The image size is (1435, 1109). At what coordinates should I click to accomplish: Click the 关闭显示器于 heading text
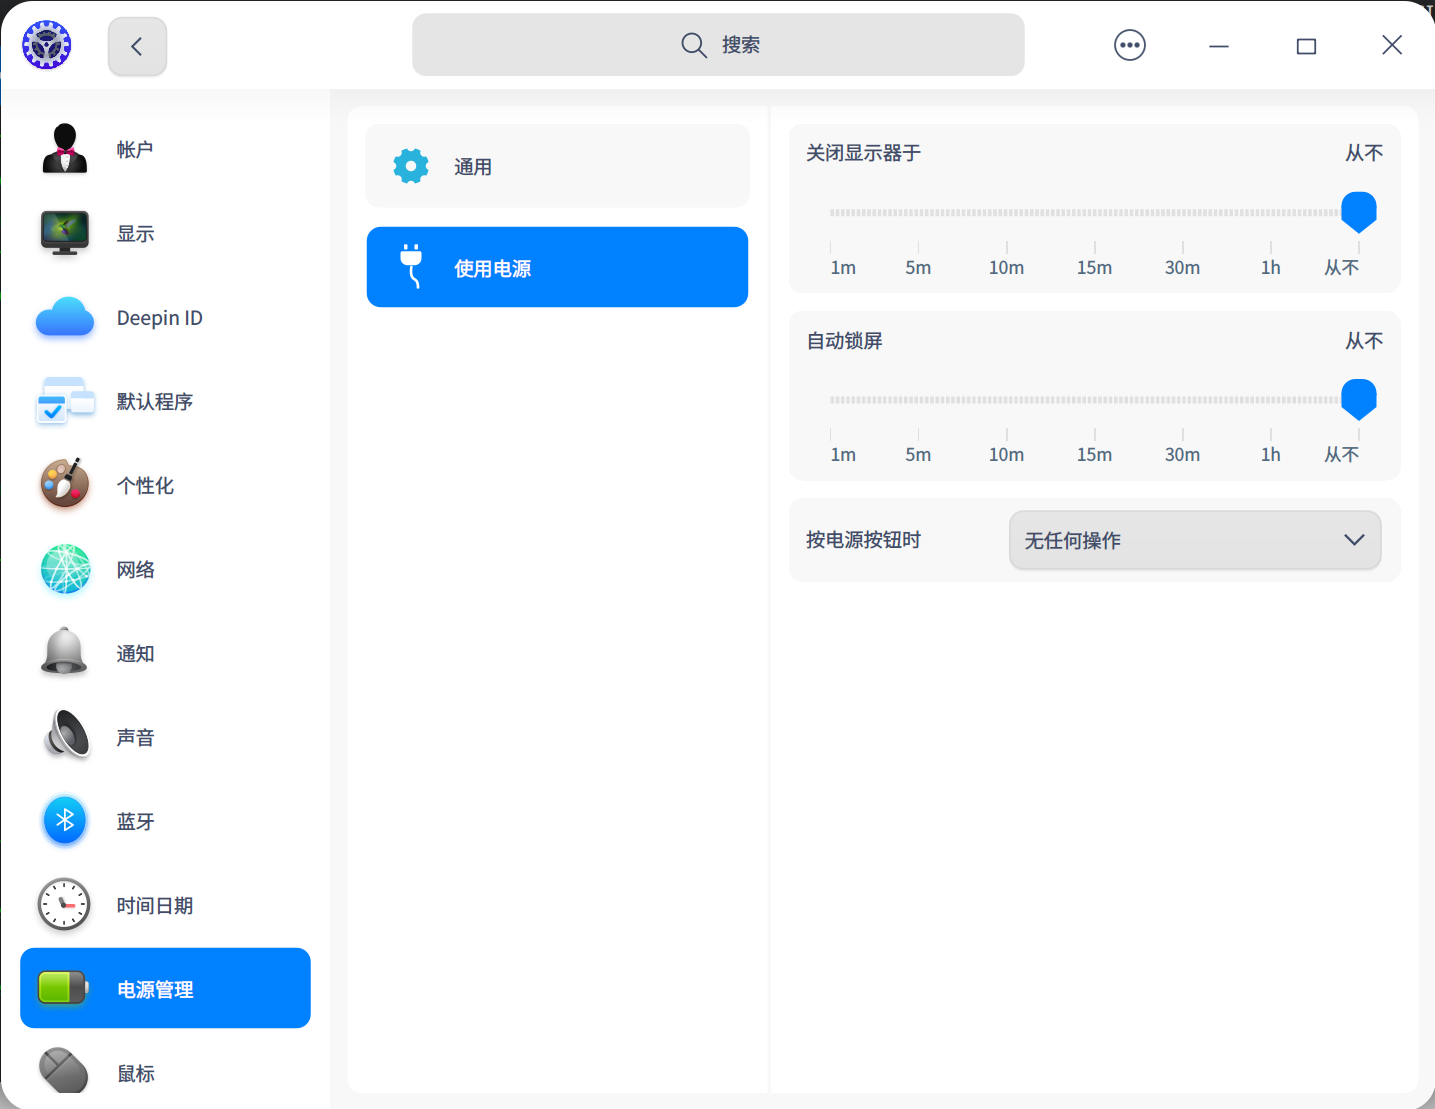coord(864,153)
